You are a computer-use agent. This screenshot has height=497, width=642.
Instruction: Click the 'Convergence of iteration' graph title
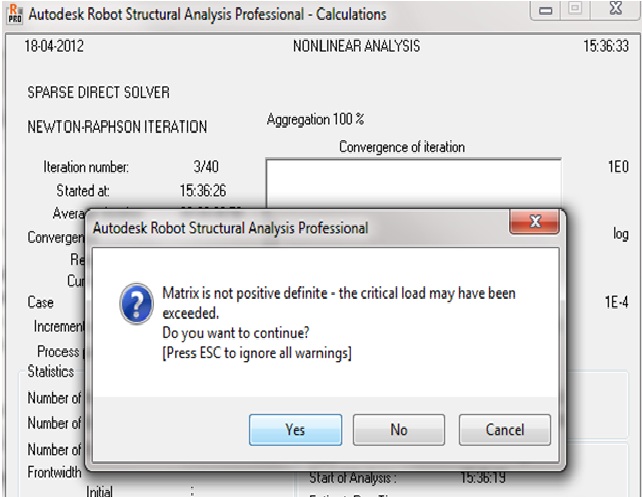click(x=402, y=147)
